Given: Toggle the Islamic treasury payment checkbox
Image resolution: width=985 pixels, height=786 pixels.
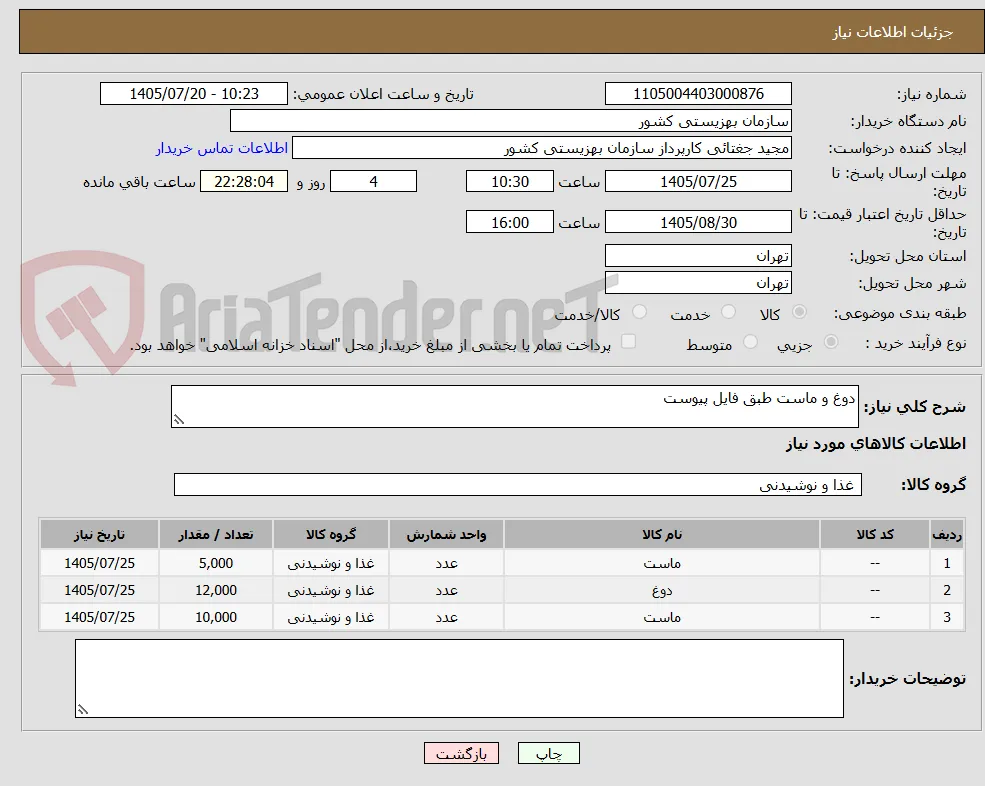Looking at the screenshot, I should [628, 341].
